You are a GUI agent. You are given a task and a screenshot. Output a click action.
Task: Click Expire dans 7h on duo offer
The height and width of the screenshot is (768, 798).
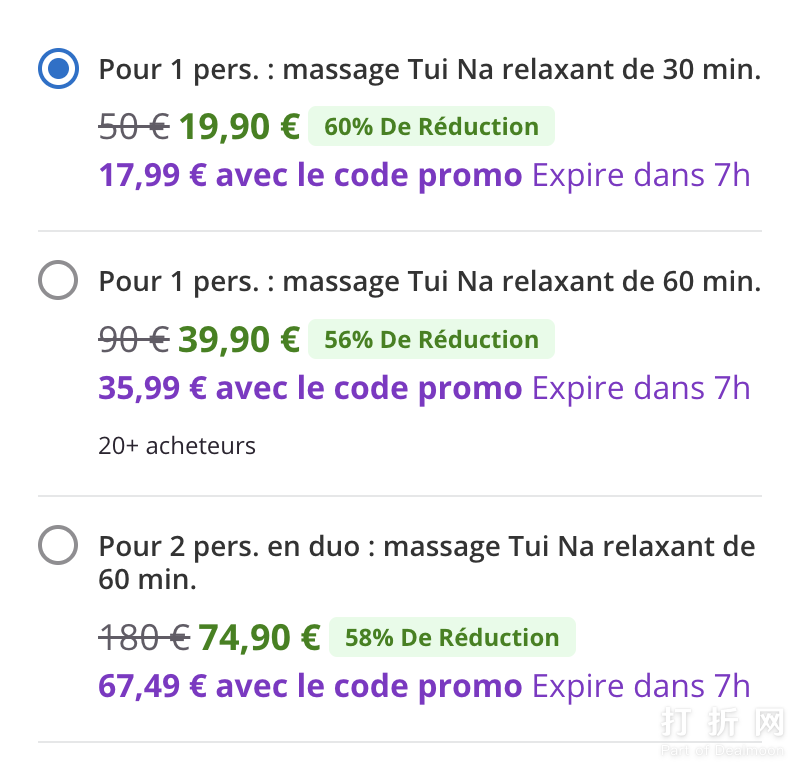[x=641, y=686]
